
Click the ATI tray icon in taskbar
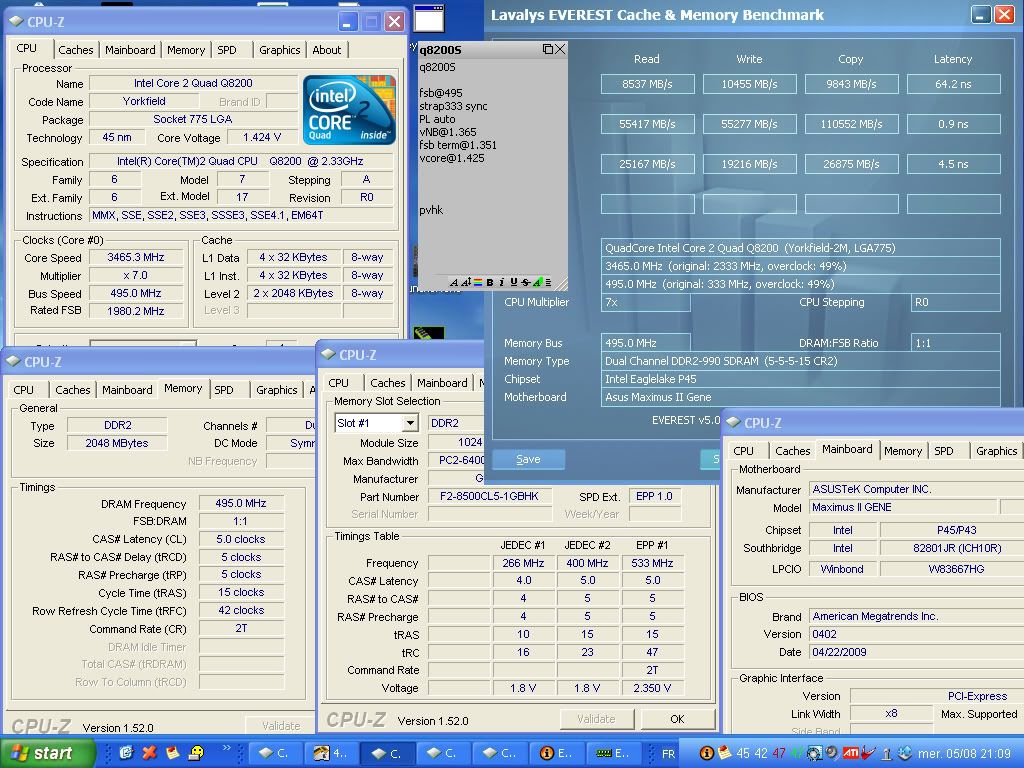851,753
